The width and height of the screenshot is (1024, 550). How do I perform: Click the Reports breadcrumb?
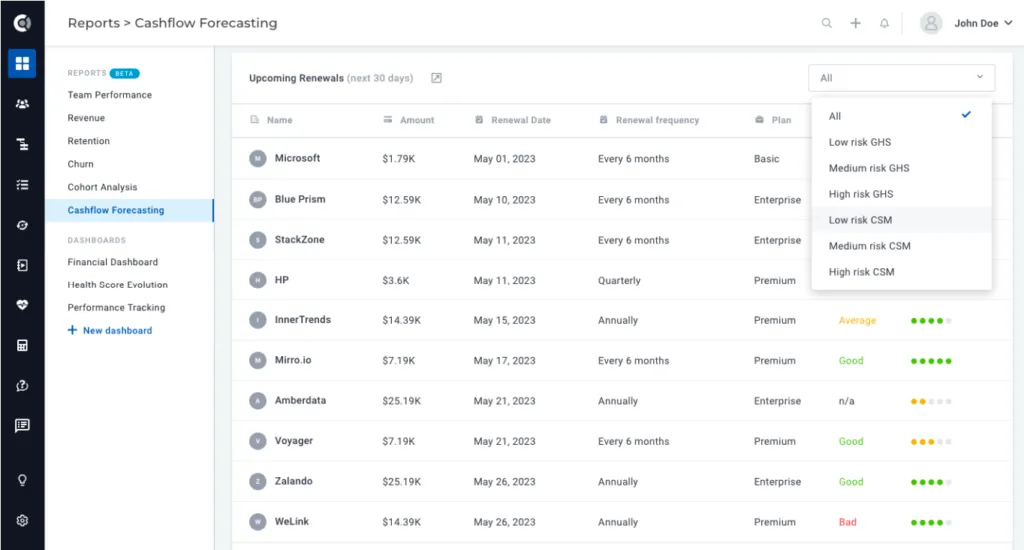93,23
